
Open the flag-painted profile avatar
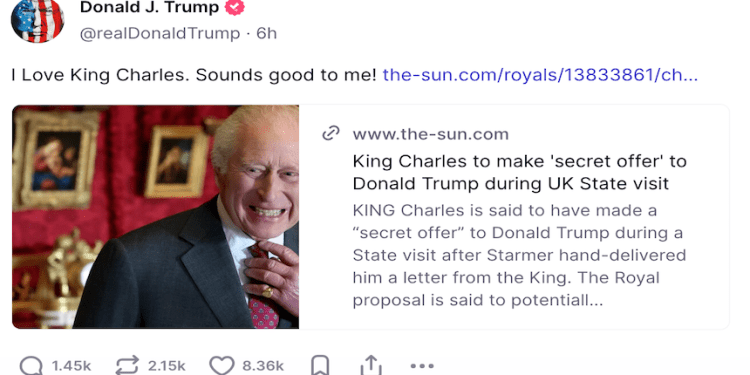click(37, 21)
